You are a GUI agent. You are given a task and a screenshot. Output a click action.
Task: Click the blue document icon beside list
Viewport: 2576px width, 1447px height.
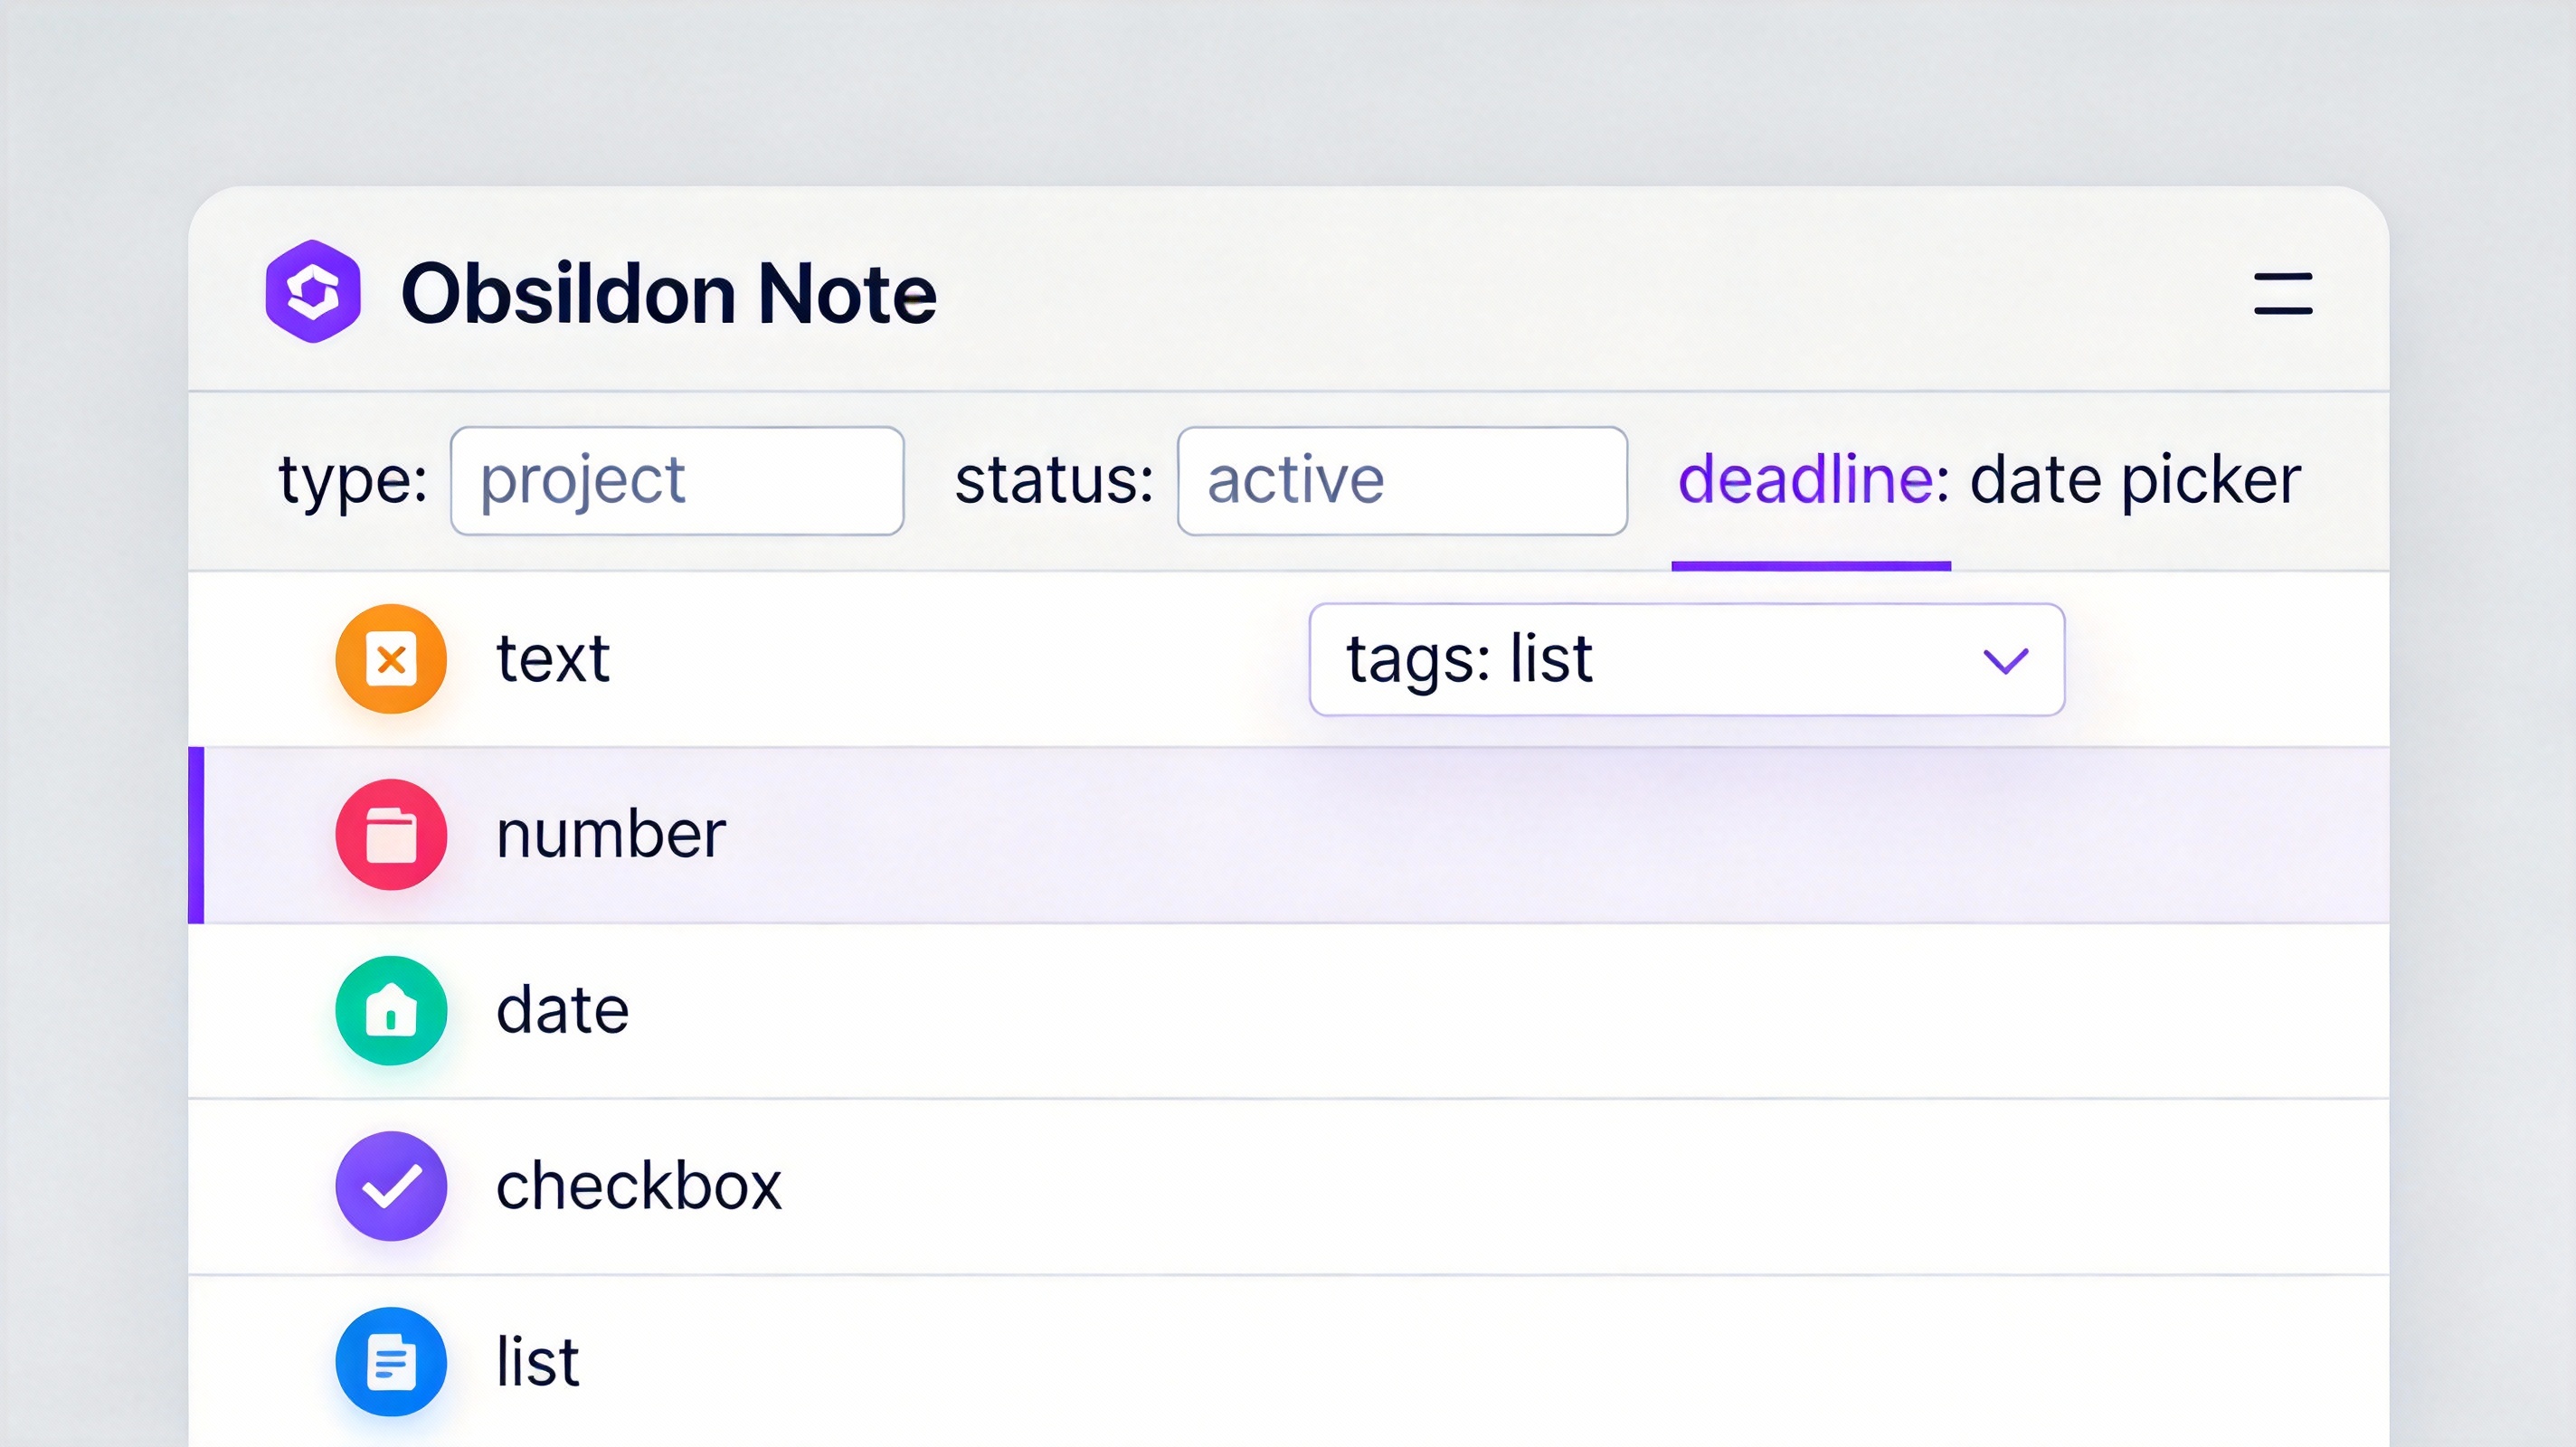pos(391,1362)
